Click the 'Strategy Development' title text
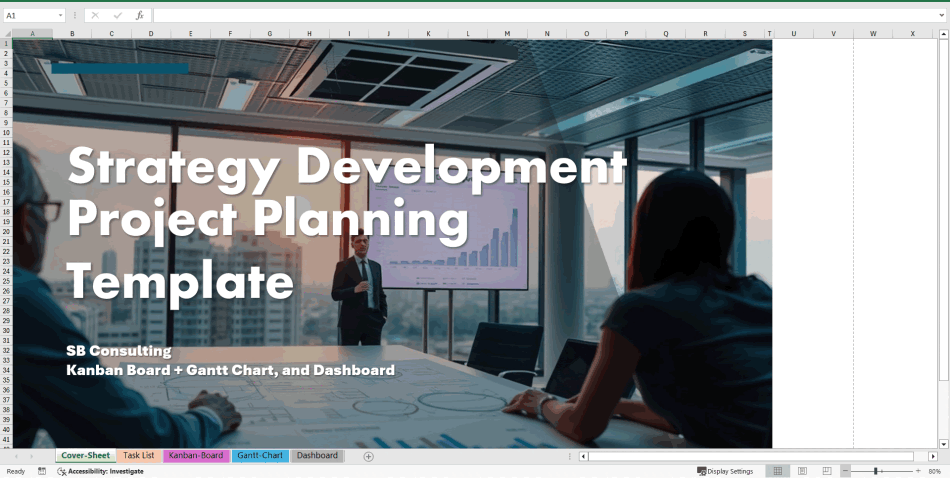 (347, 168)
